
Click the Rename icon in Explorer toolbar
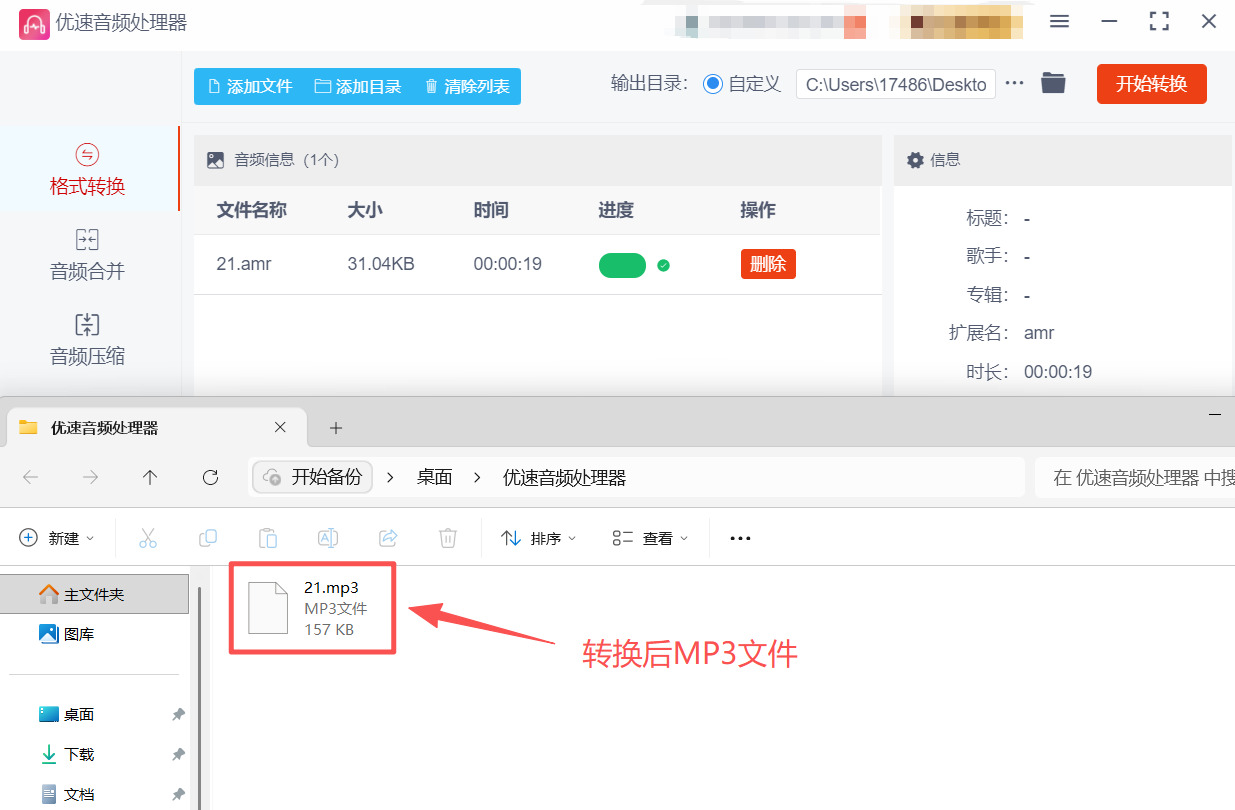327,538
